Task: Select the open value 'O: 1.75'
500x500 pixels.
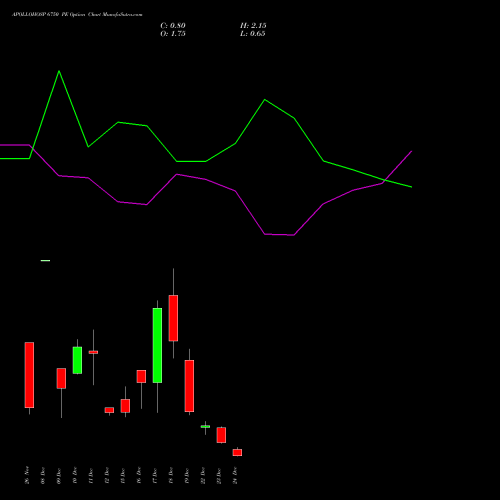Action: click(173, 34)
